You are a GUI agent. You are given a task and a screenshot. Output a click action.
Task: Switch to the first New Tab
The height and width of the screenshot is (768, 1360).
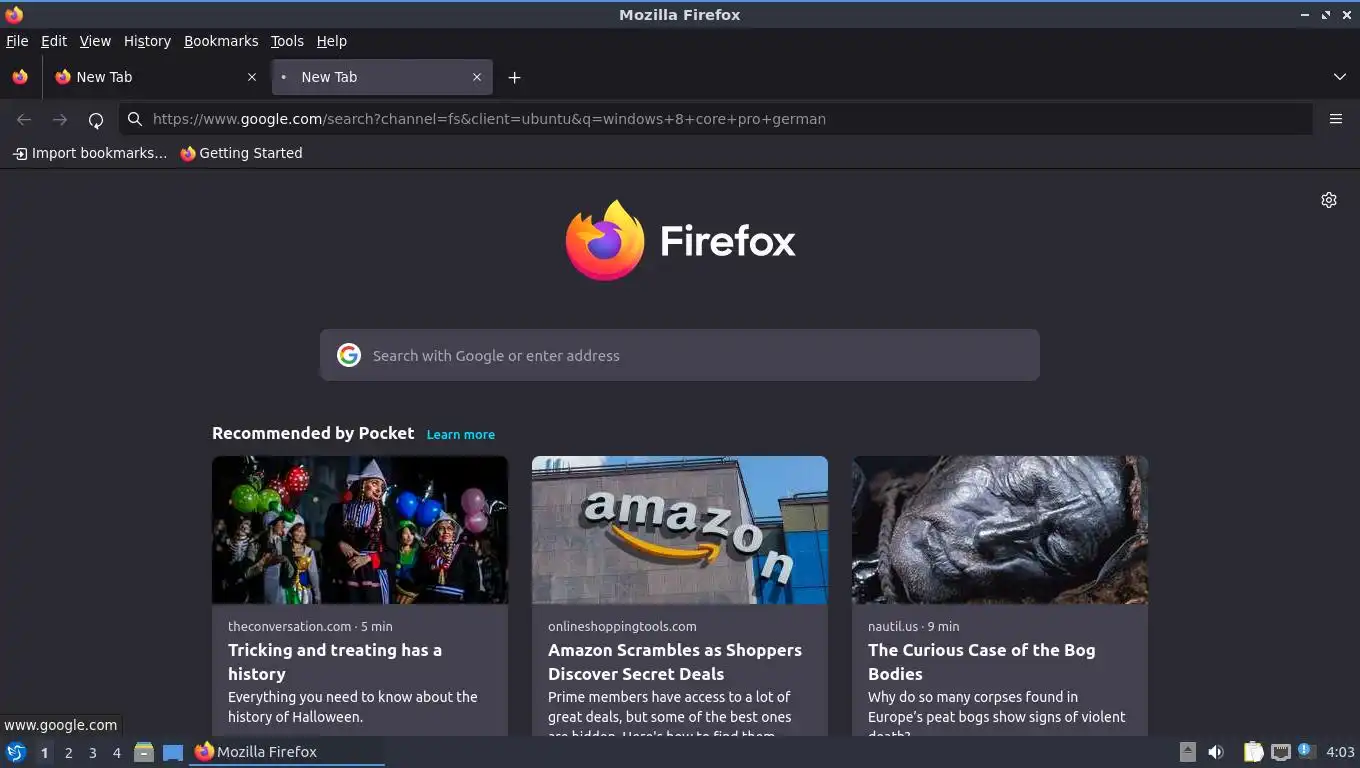156,77
